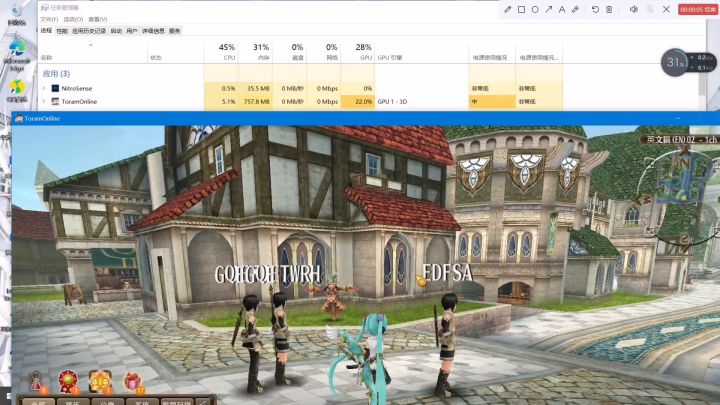The height and width of the screenshot is (405, 720).
Task: Sort by the 31% memory column header
Action: (x=255, y=51)
